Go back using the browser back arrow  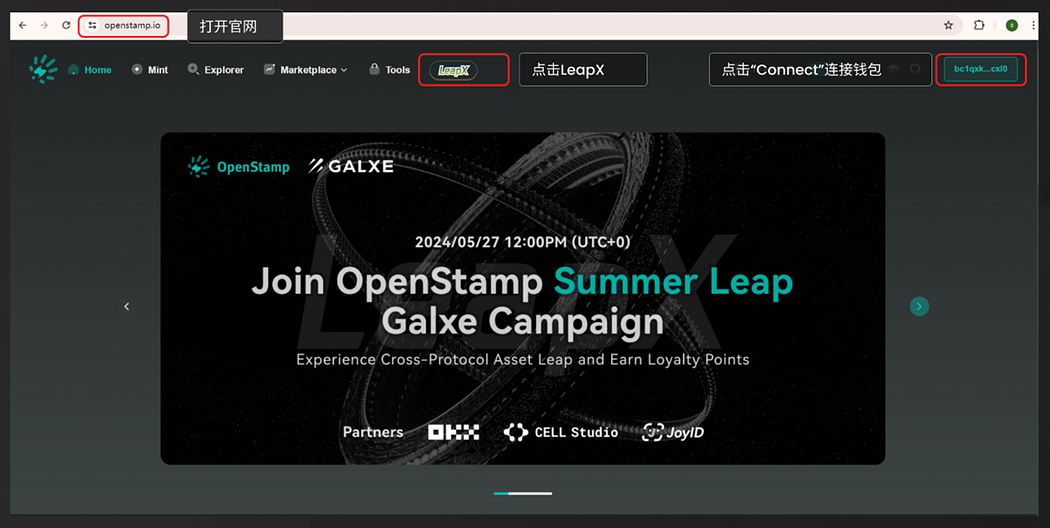click(23, 25)
